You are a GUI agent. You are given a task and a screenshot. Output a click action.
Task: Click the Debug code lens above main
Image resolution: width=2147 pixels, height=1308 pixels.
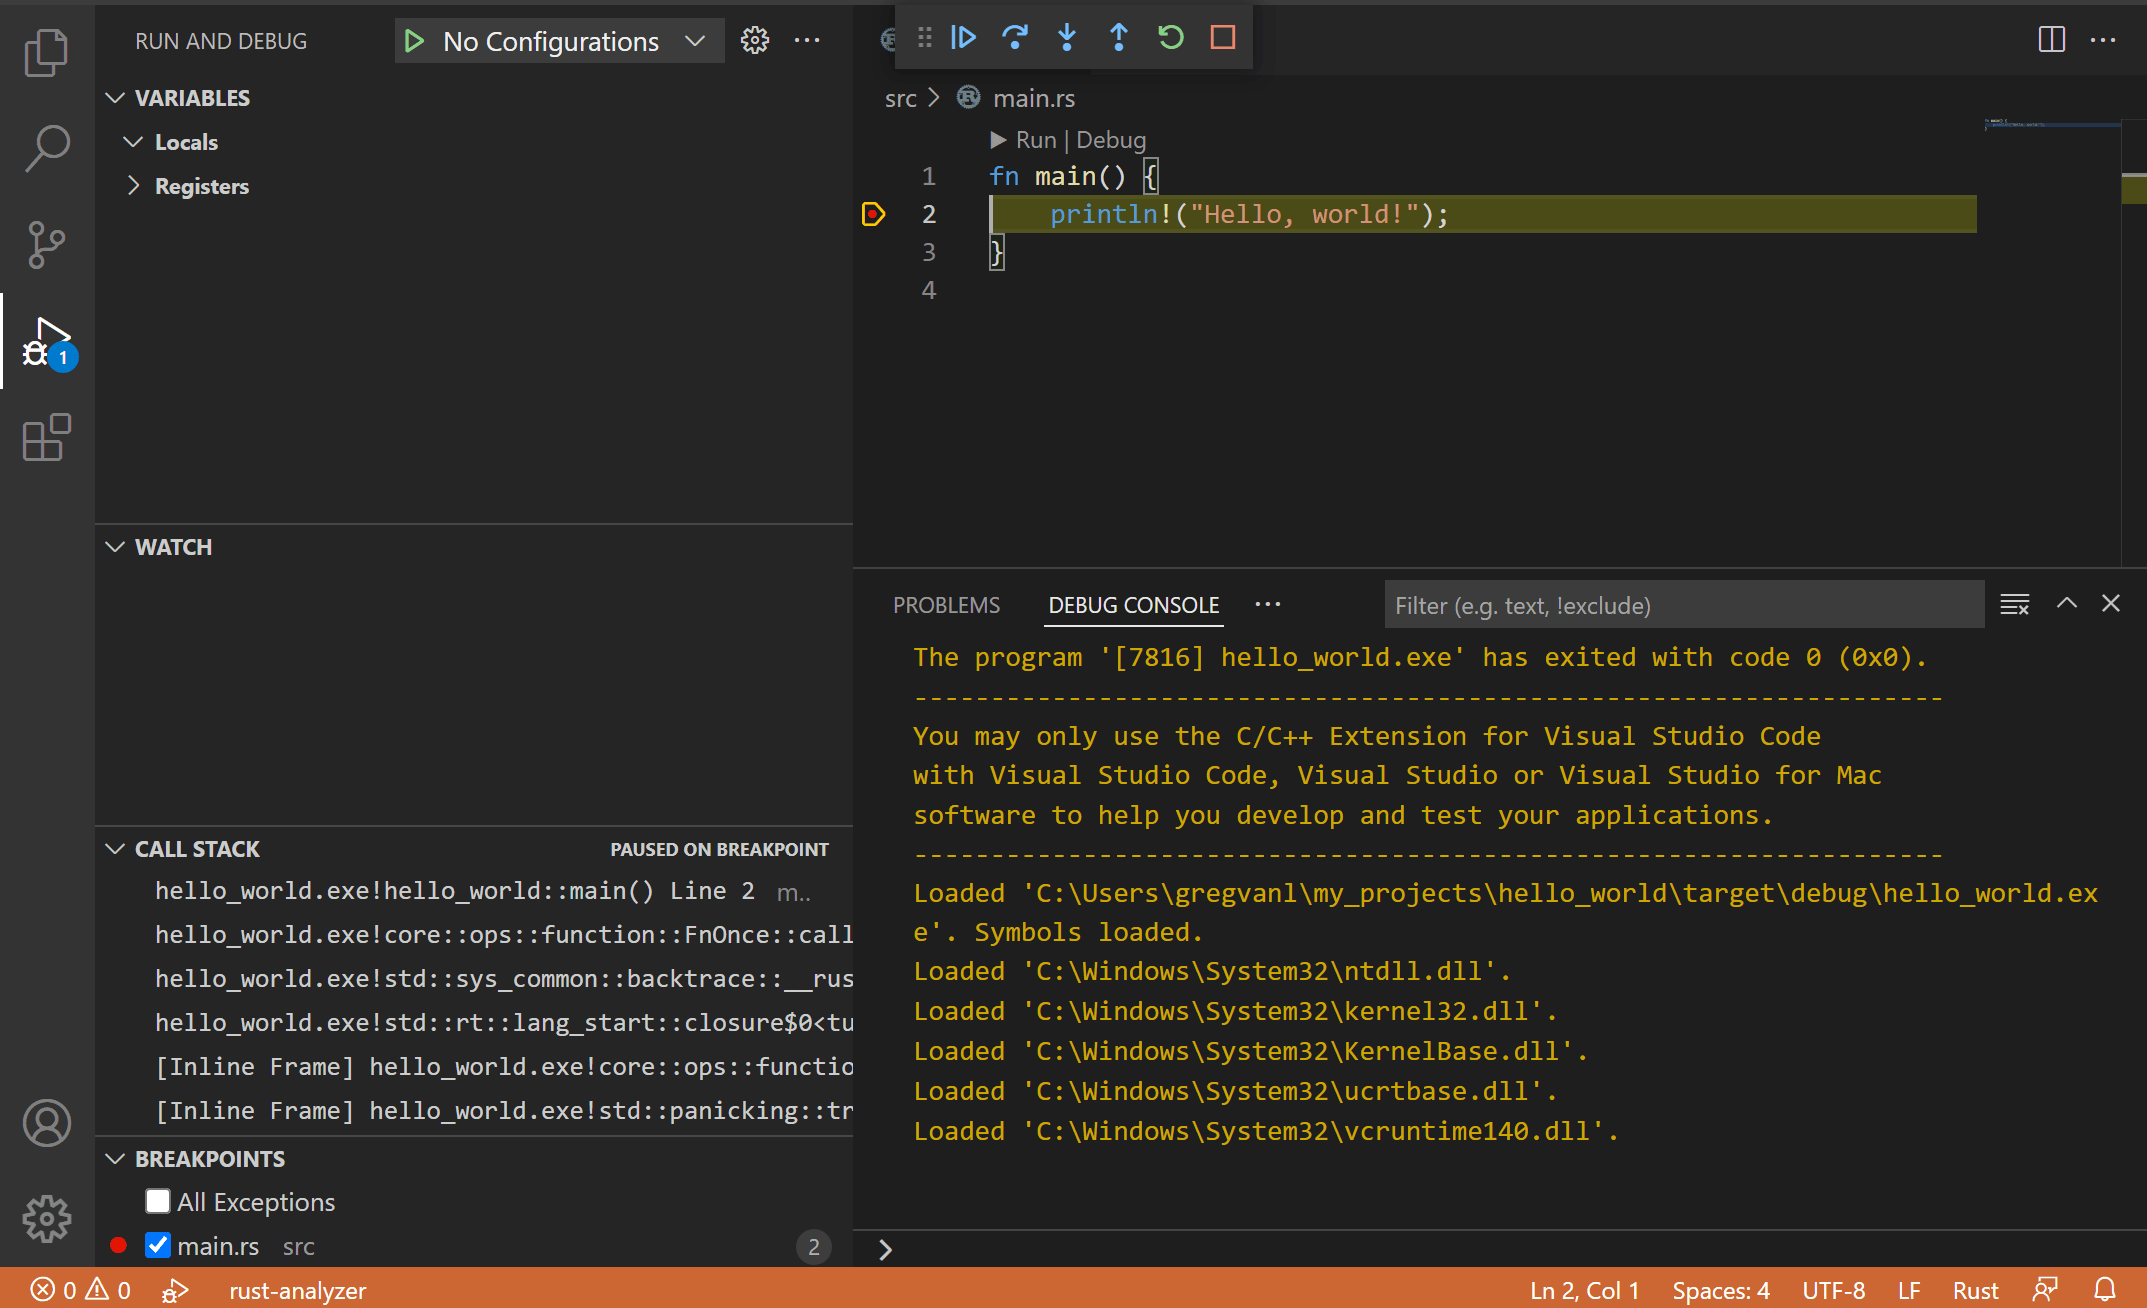pos(1110,139)
